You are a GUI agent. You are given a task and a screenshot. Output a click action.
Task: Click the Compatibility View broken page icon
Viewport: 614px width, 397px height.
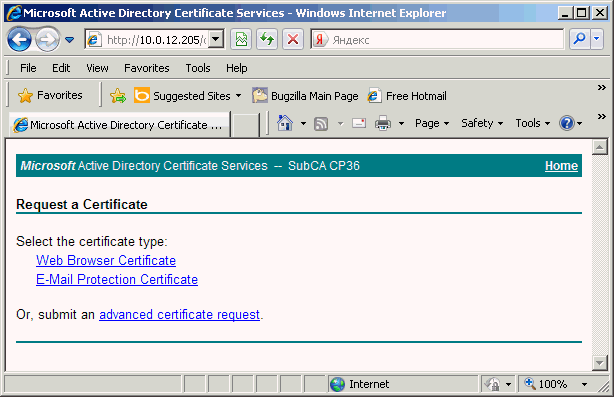241,40
